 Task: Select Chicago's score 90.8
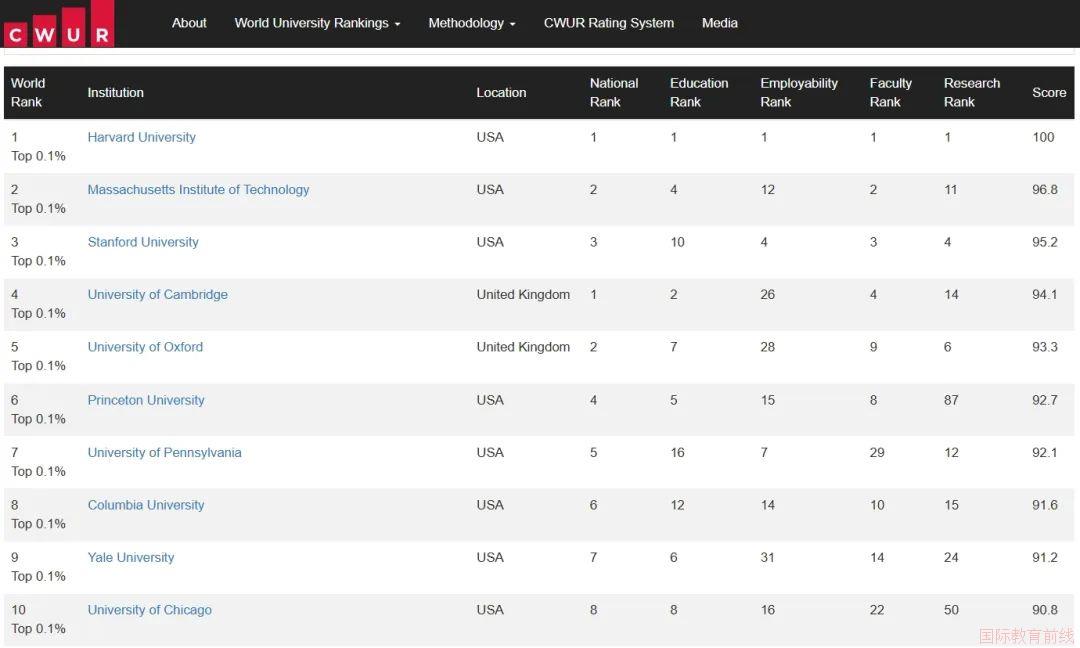(1044, 609)
